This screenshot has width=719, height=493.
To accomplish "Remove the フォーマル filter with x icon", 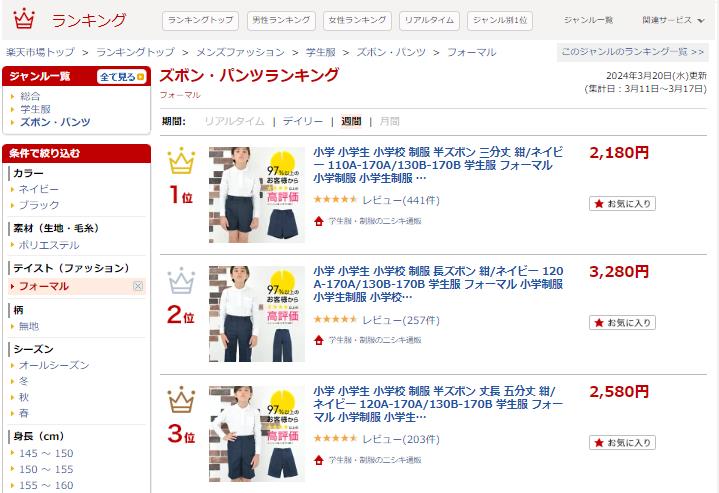I will point(138,286).
